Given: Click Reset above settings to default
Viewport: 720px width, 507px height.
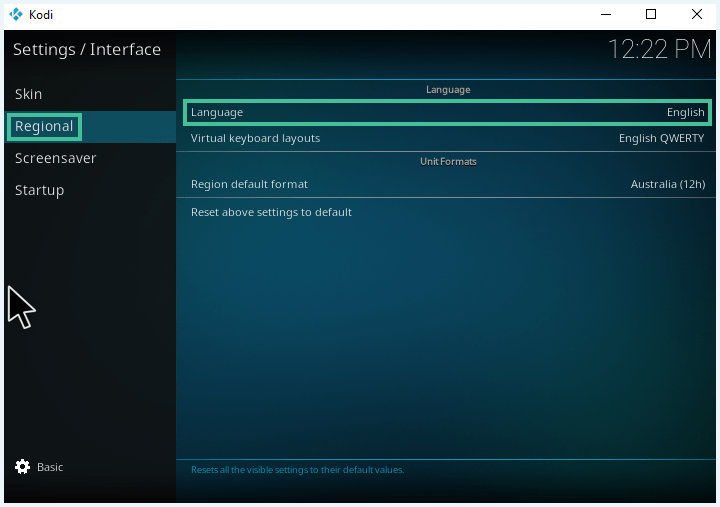Looking at the screenshot, I should (448, 212).
